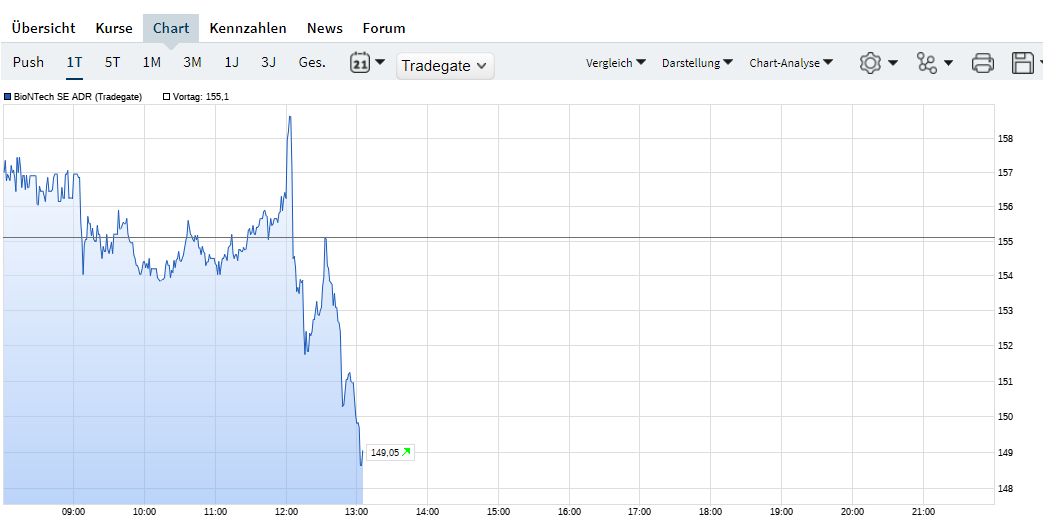Click the Vortag: 155,1 legend text
The height and width of the screenshot is (516, 1043).
202,96
